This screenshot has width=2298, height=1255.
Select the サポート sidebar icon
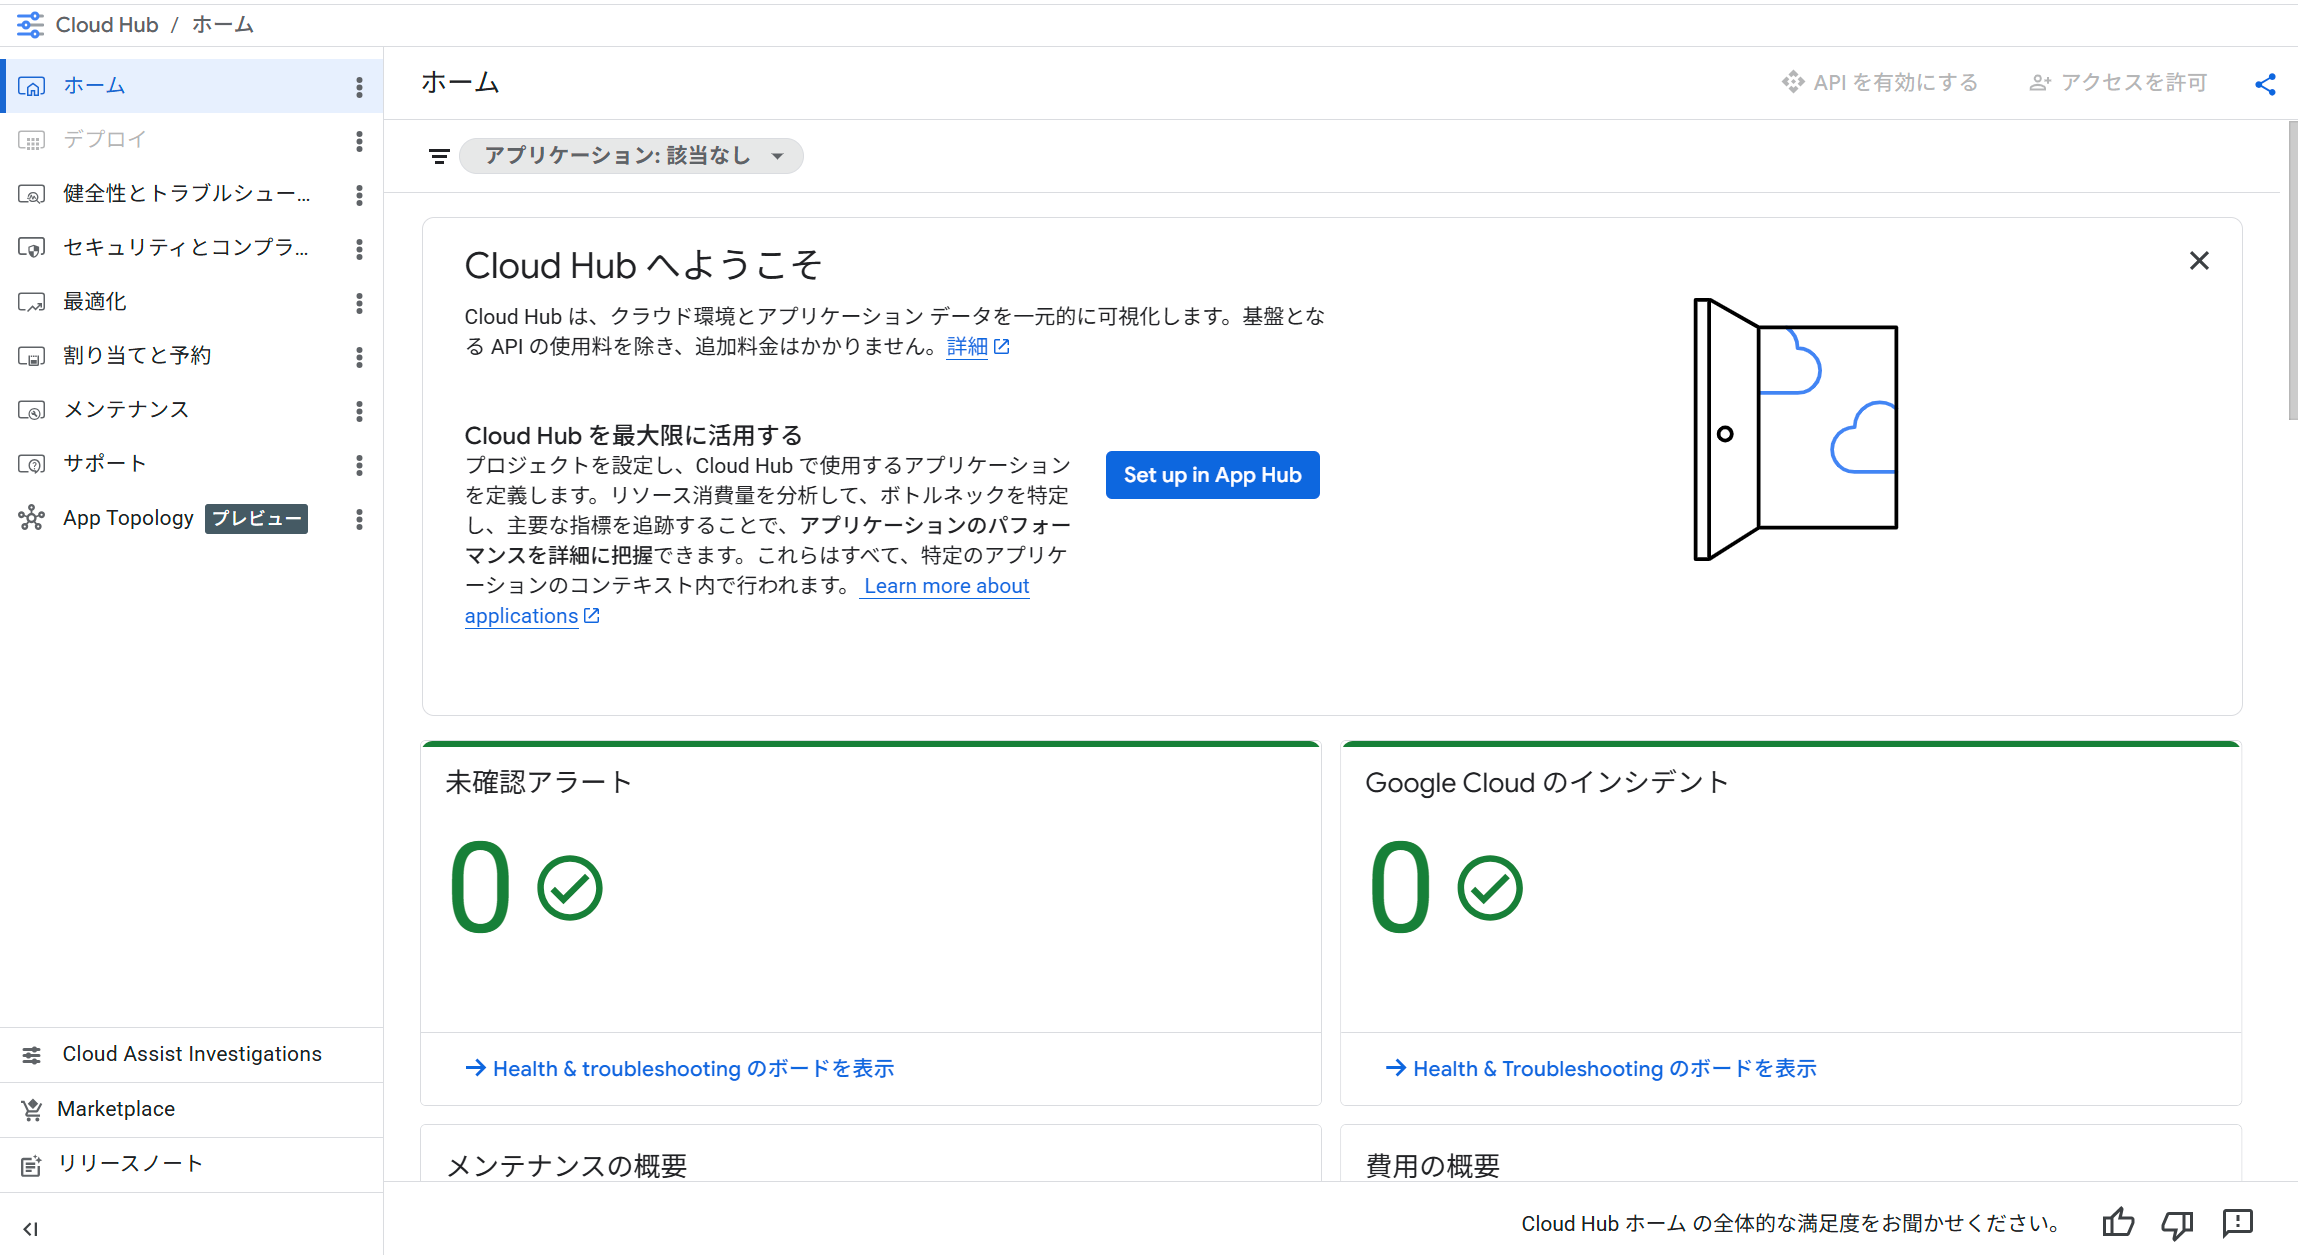pos(32,463)
